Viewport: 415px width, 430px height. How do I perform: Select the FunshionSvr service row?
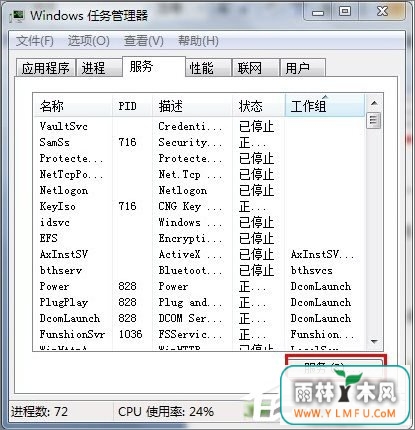tap(199, 334)
